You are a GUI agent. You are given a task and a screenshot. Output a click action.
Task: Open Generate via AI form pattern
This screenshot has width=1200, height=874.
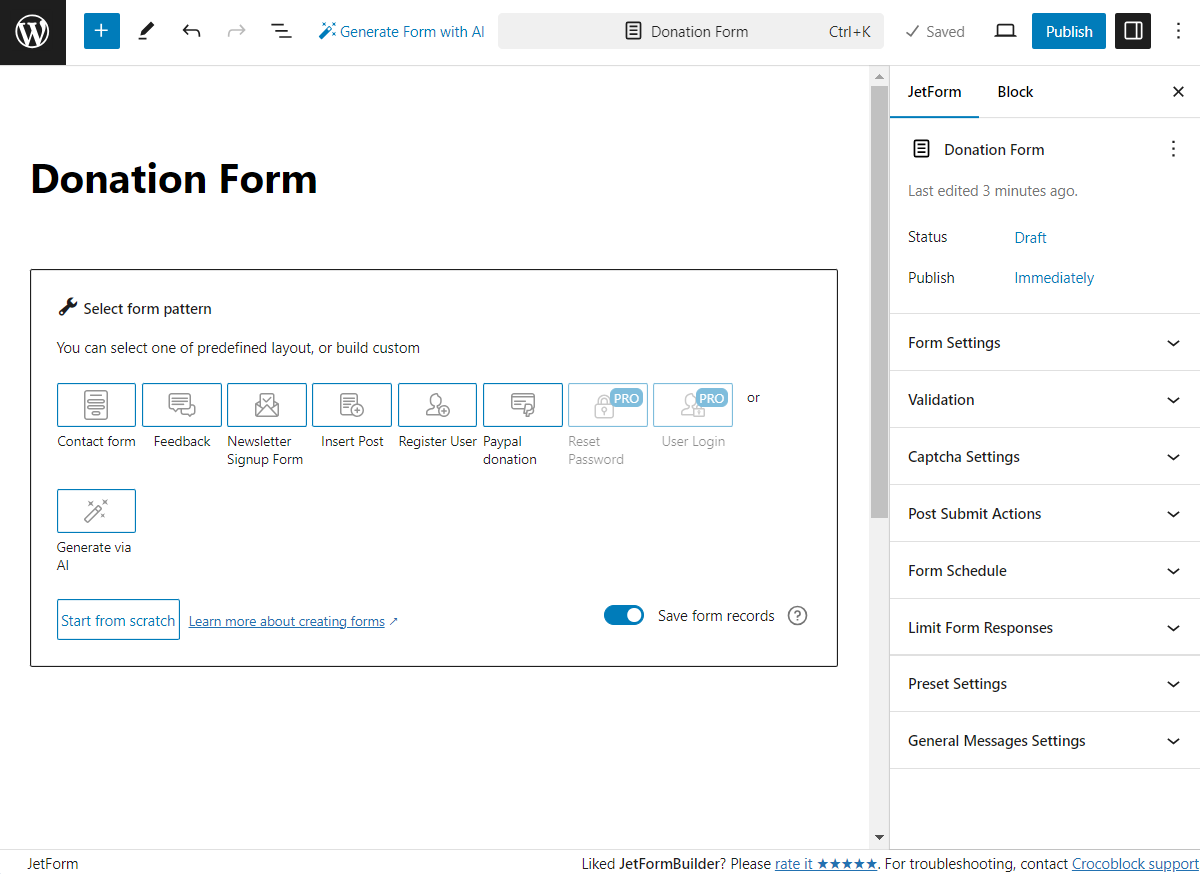[96, 511]
